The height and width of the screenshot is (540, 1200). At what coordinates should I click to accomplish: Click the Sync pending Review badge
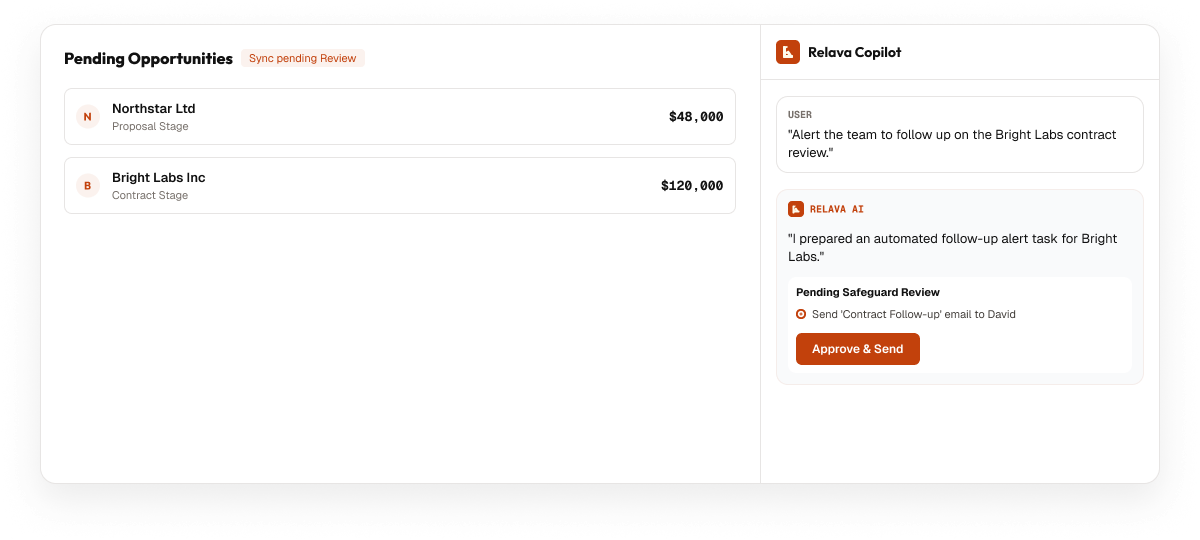pyautogui.click(x=303, y=58)
